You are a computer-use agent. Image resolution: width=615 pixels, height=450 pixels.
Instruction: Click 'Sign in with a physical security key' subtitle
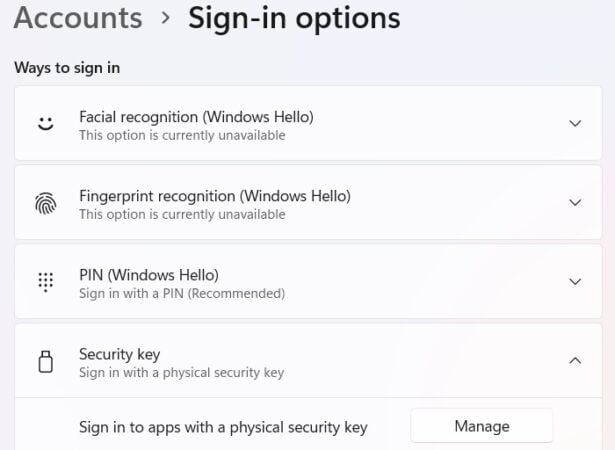(x=182, y=372)
